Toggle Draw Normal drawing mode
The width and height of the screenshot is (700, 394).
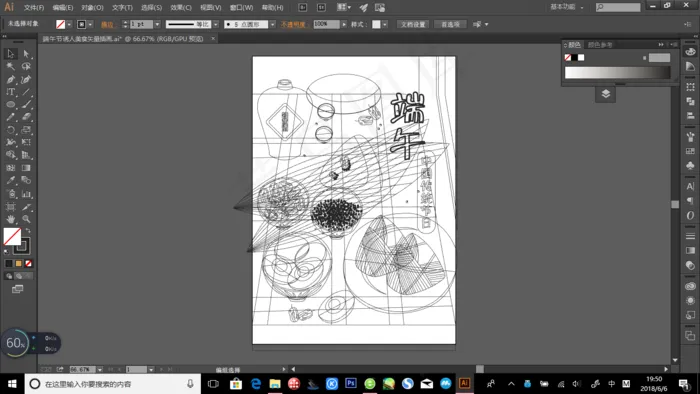point(9,276)
